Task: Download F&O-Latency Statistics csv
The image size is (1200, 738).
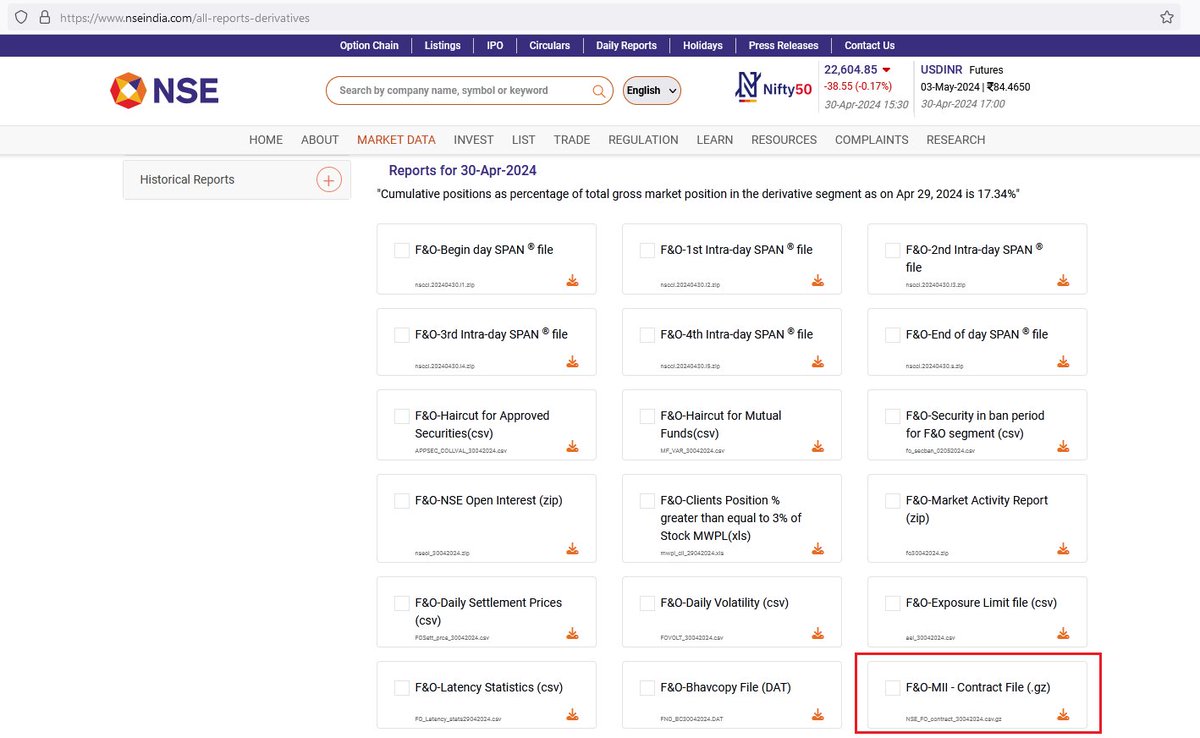Action: tap(573, 714)
